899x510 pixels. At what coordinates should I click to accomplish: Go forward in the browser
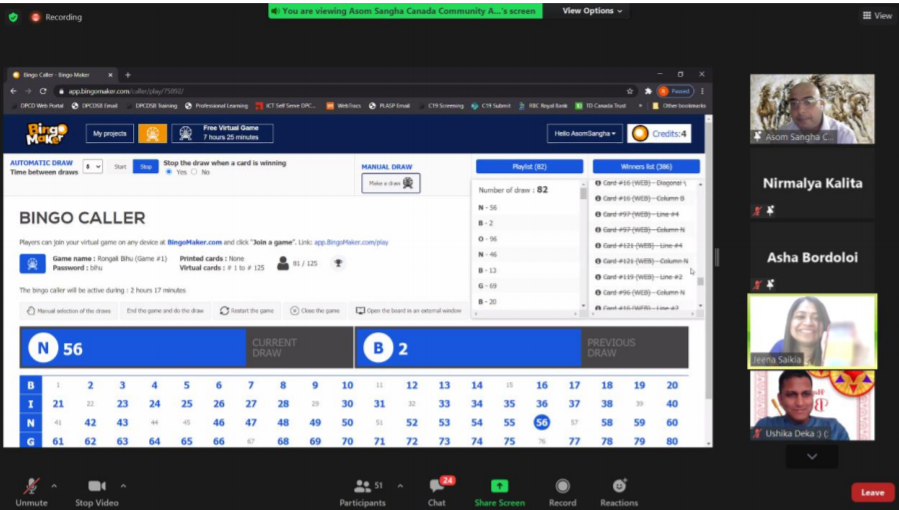[x=28, y=91]
